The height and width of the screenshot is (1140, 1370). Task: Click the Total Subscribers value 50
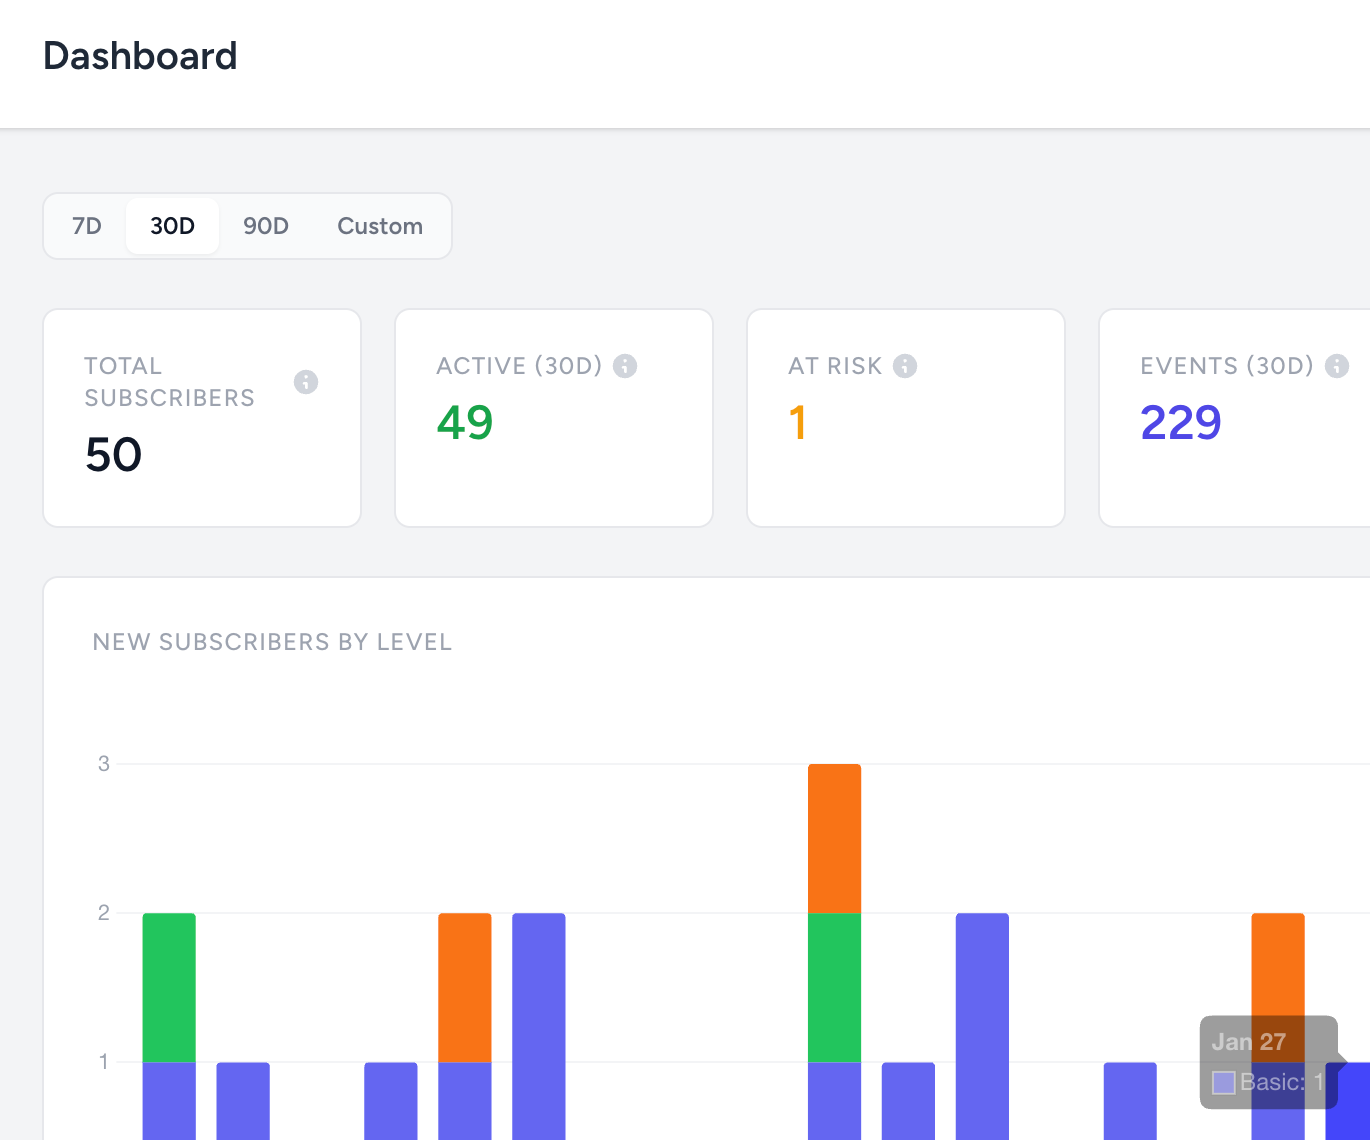(x=112, y=455)
